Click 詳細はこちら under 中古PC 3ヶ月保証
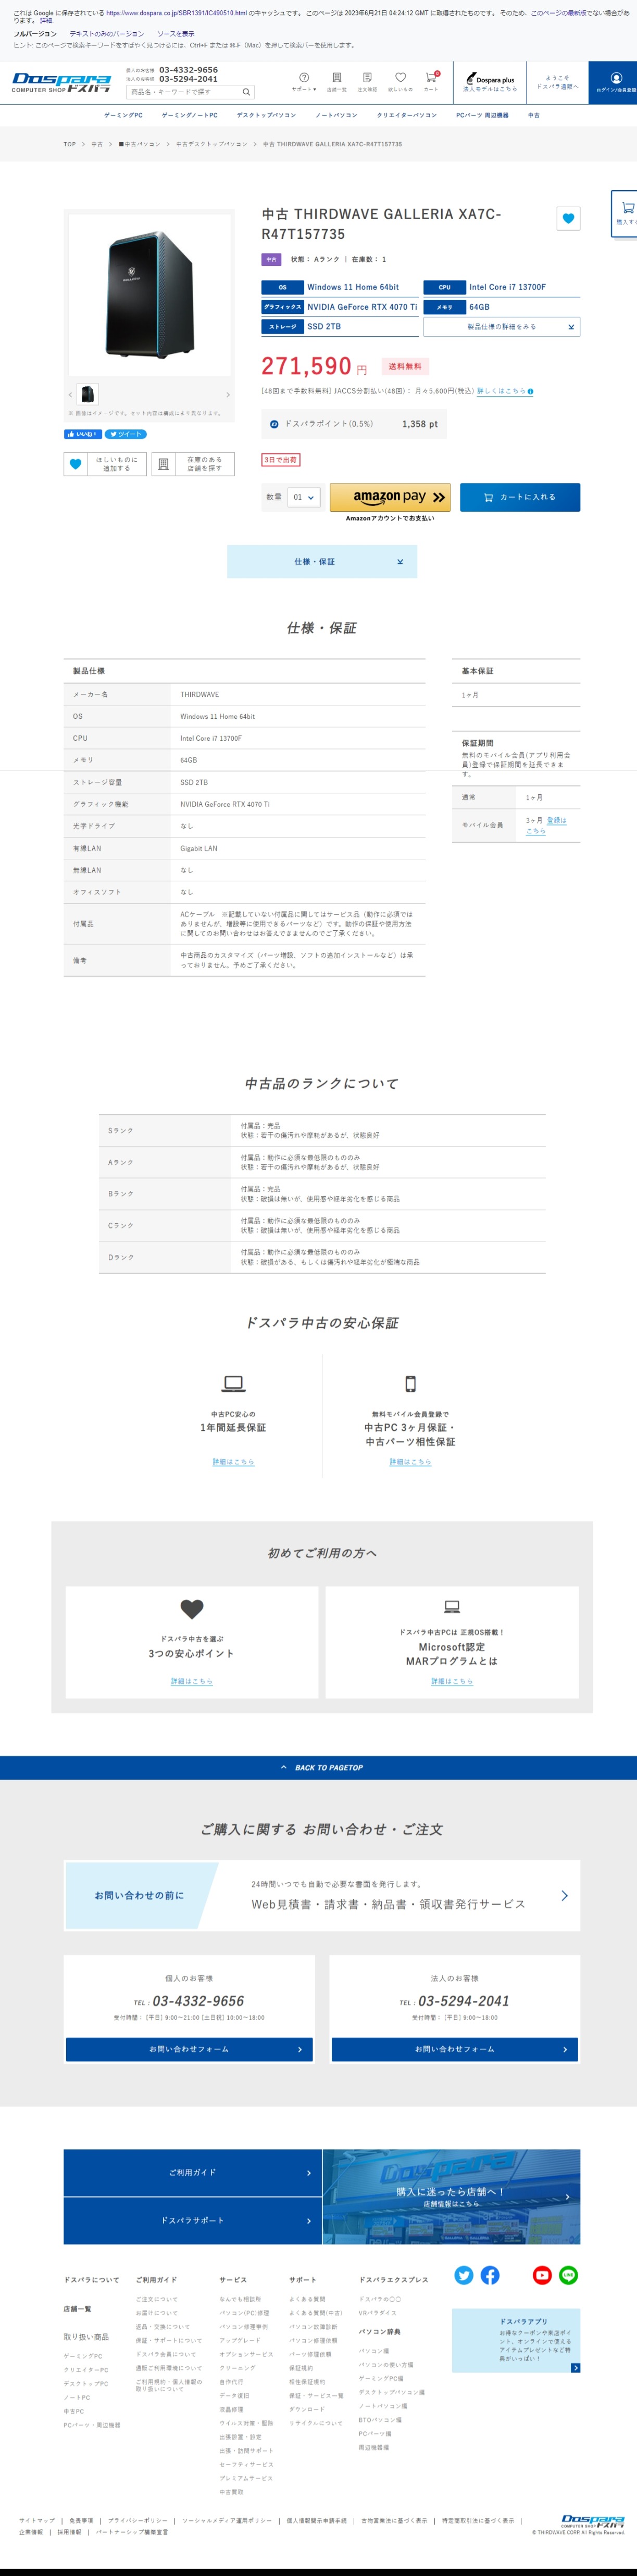This screenshot has height=2576, width=637. tap(410, 1462)
